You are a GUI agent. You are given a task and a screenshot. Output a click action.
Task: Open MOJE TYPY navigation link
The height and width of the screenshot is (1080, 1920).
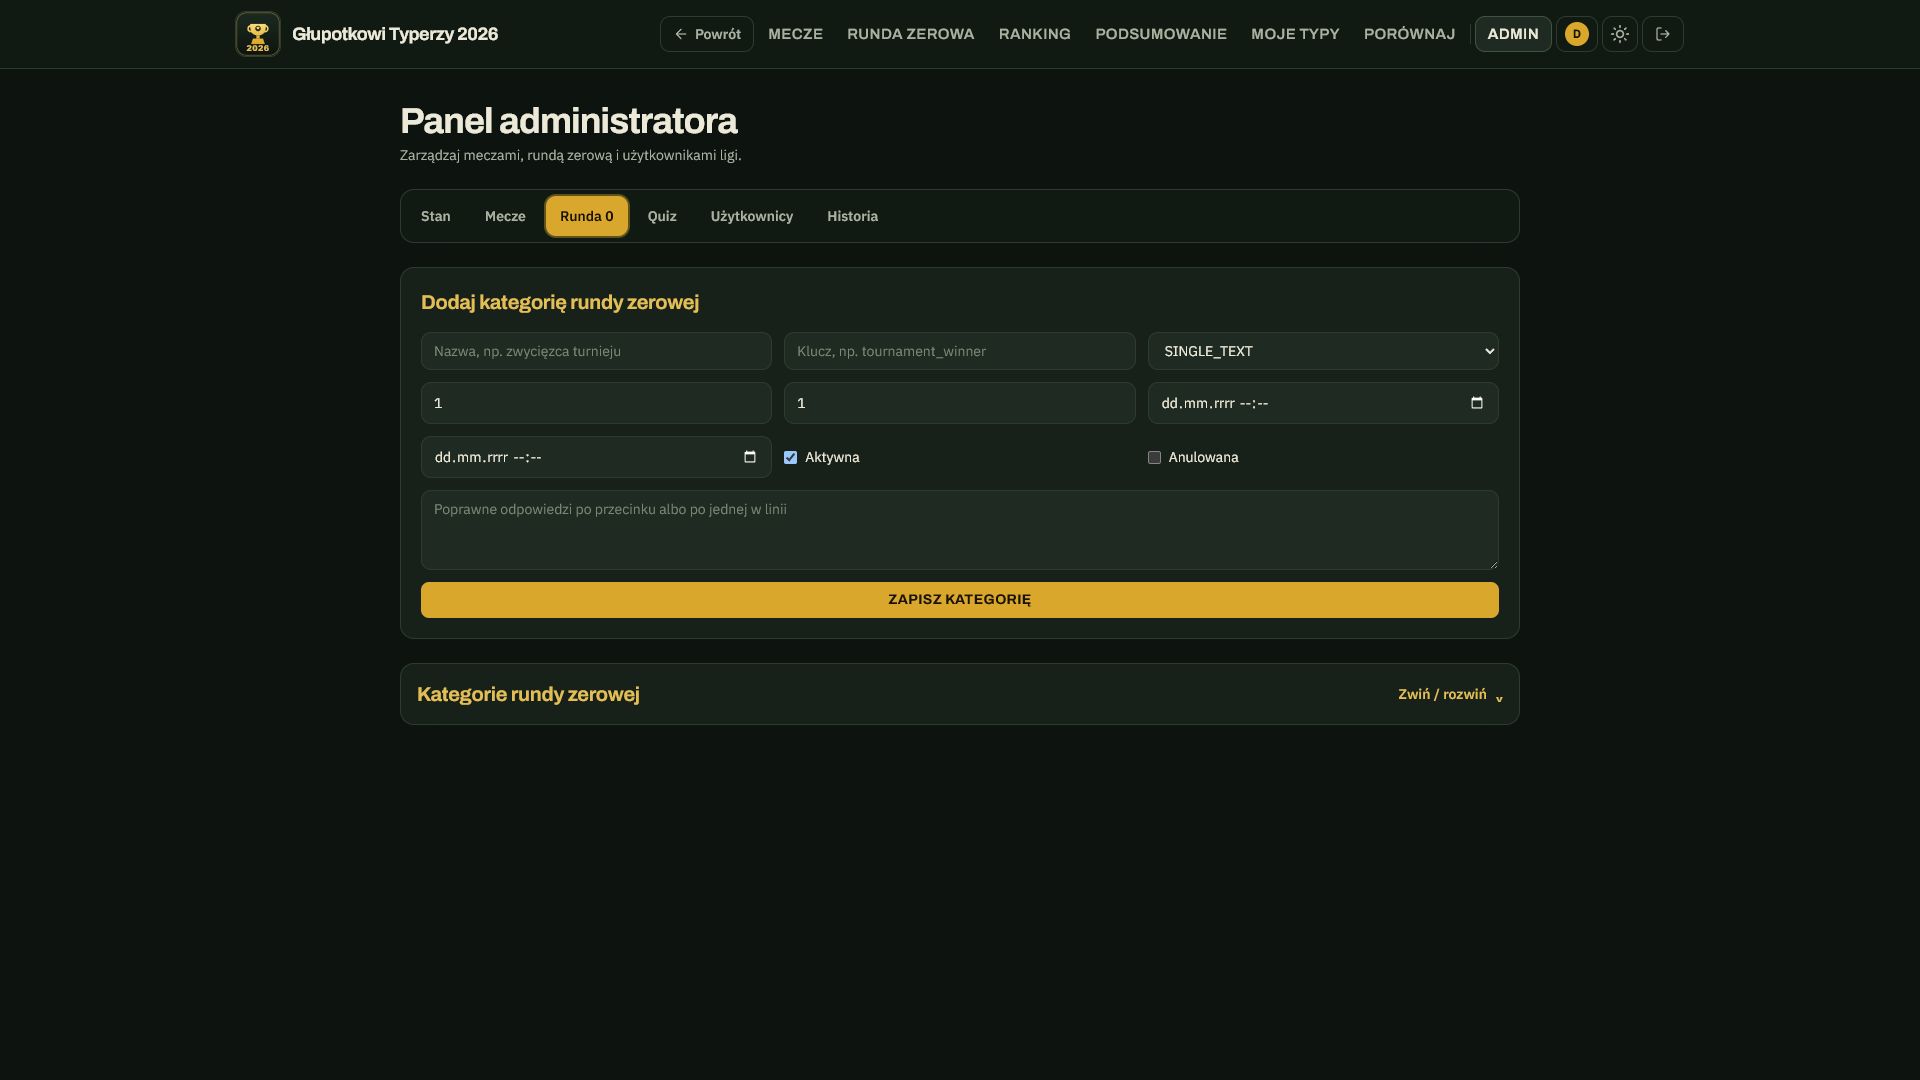pos(1295,34)
